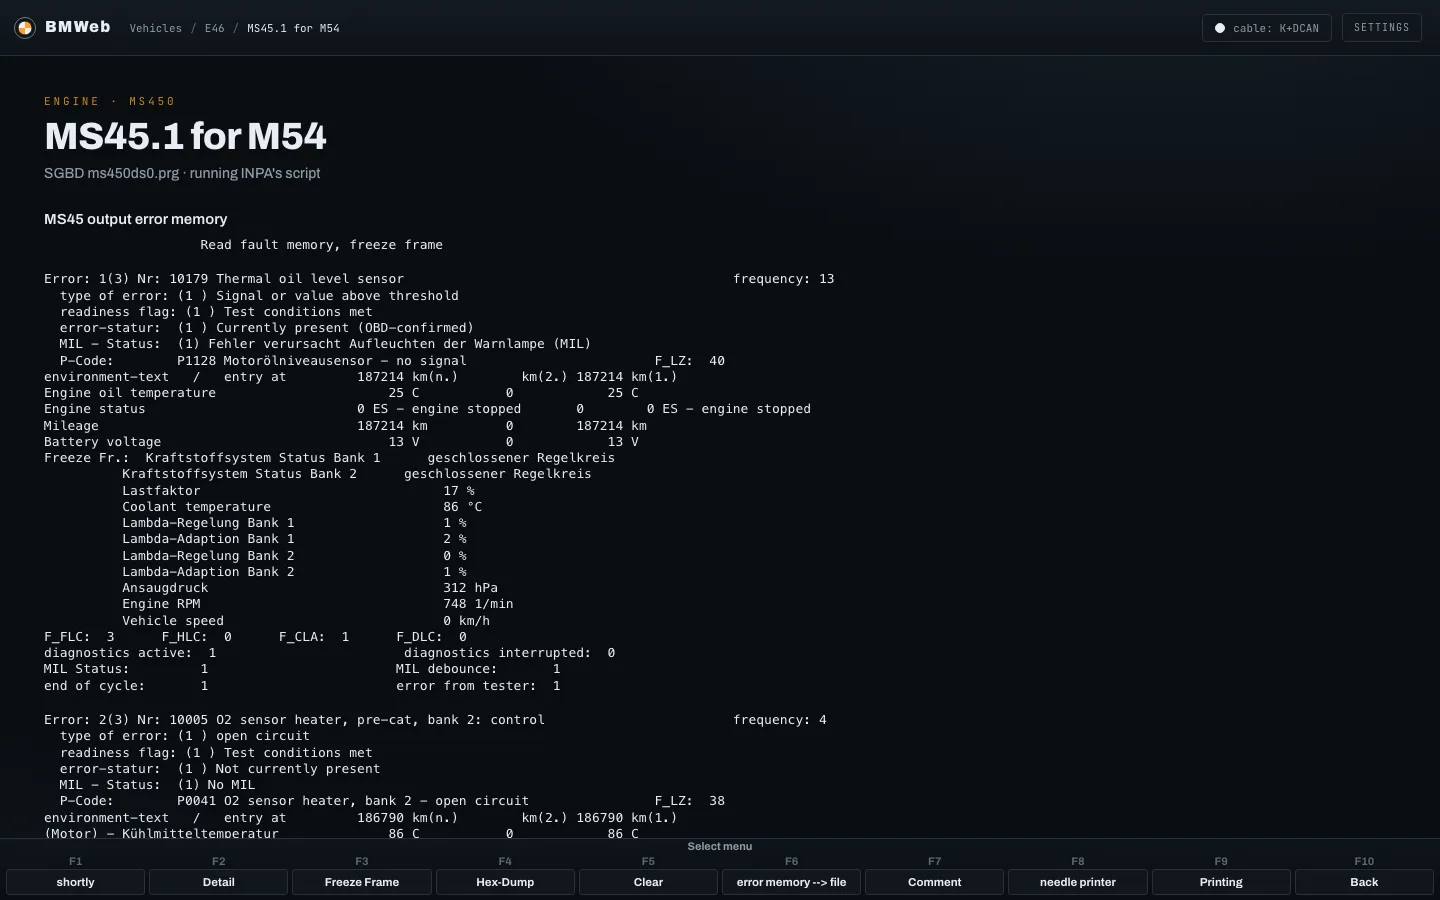Select the Vehicle speed 0 km/h row
The width and height of the screenshot is (1440, 900).
point(306,621)
